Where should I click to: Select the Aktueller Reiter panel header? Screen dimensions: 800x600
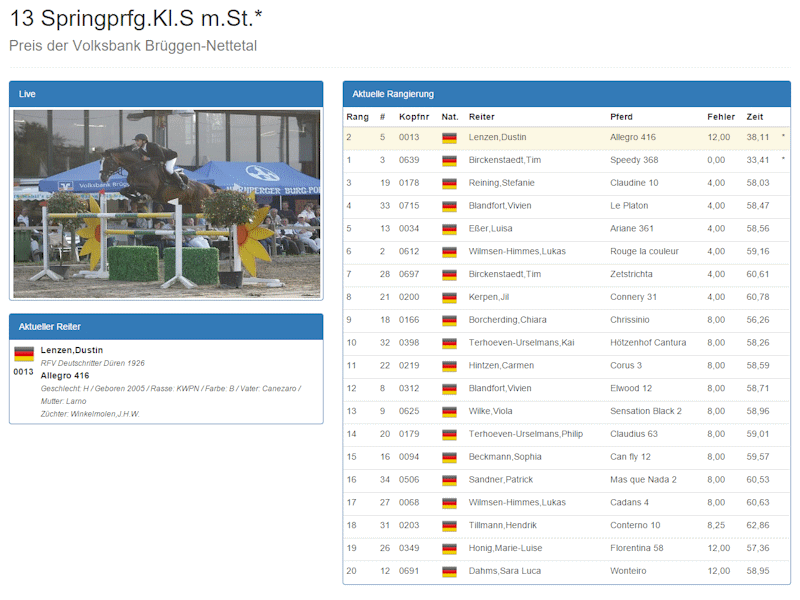pyautogui.click(x=166, y=327)
